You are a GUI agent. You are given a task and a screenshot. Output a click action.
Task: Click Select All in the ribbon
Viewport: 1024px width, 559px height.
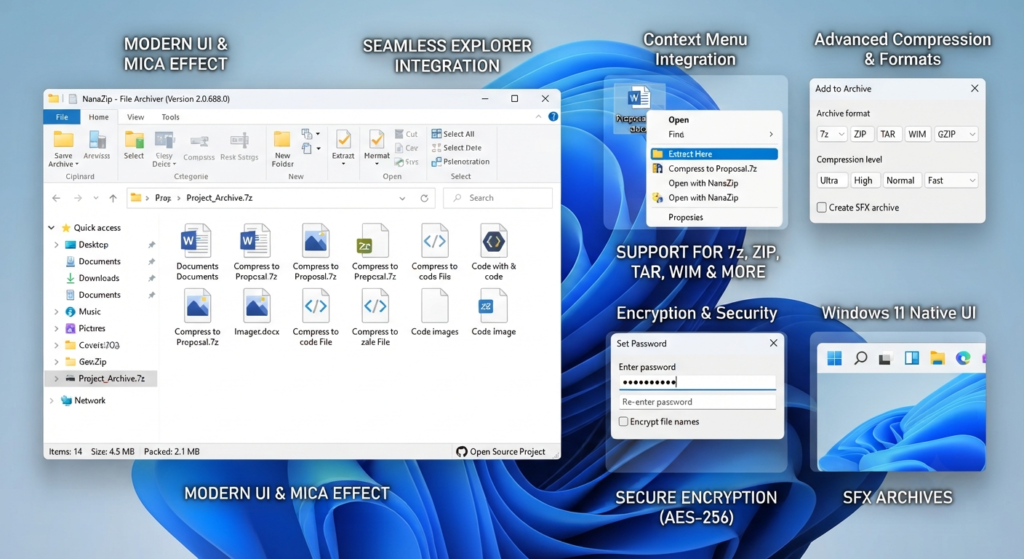coord(453,134)
